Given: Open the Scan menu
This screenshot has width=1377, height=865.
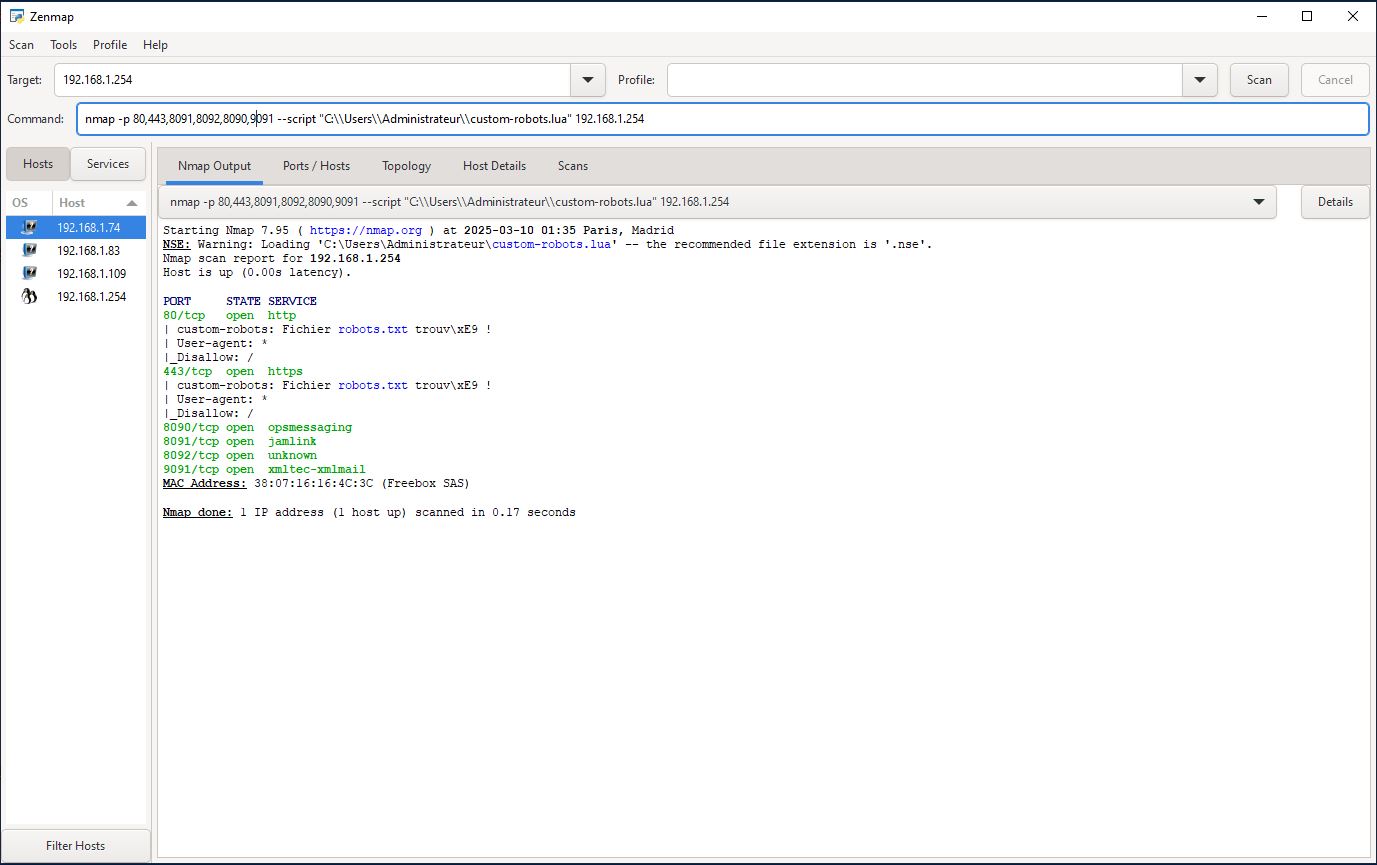Looking at the screenshot, I should [x=21, y=45].
